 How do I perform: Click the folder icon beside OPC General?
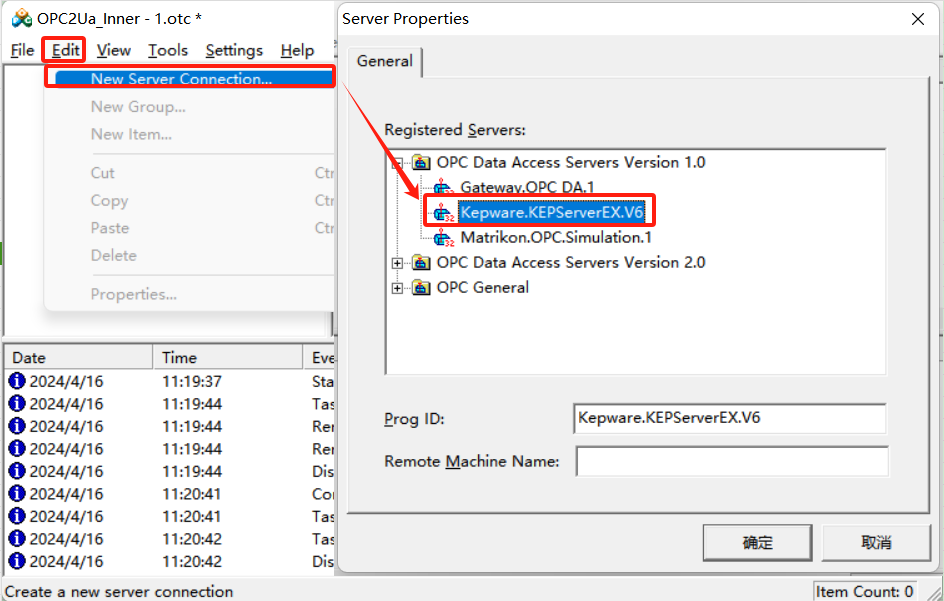(421, 288)
